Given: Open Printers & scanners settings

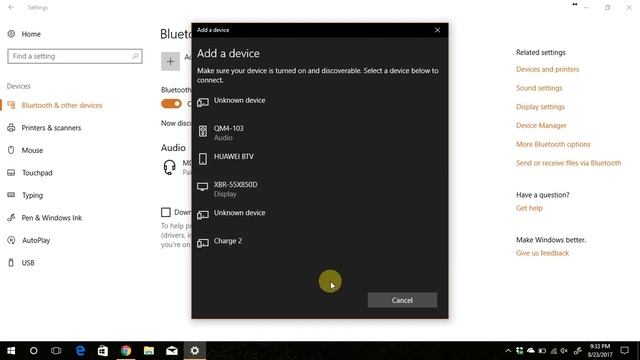Looking at the screenshot, I should (51, 128).
